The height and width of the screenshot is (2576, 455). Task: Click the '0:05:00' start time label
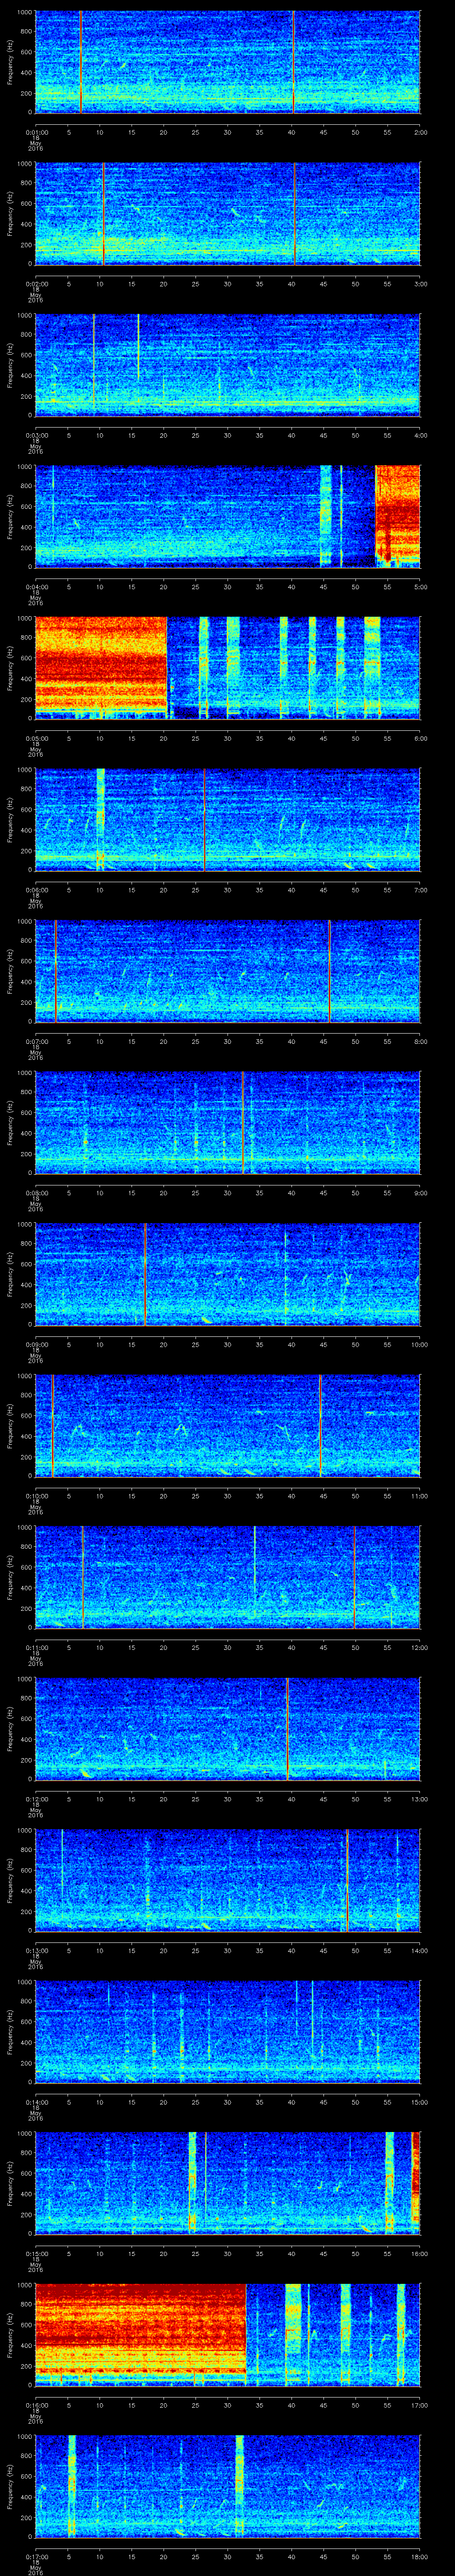[37, 738]
